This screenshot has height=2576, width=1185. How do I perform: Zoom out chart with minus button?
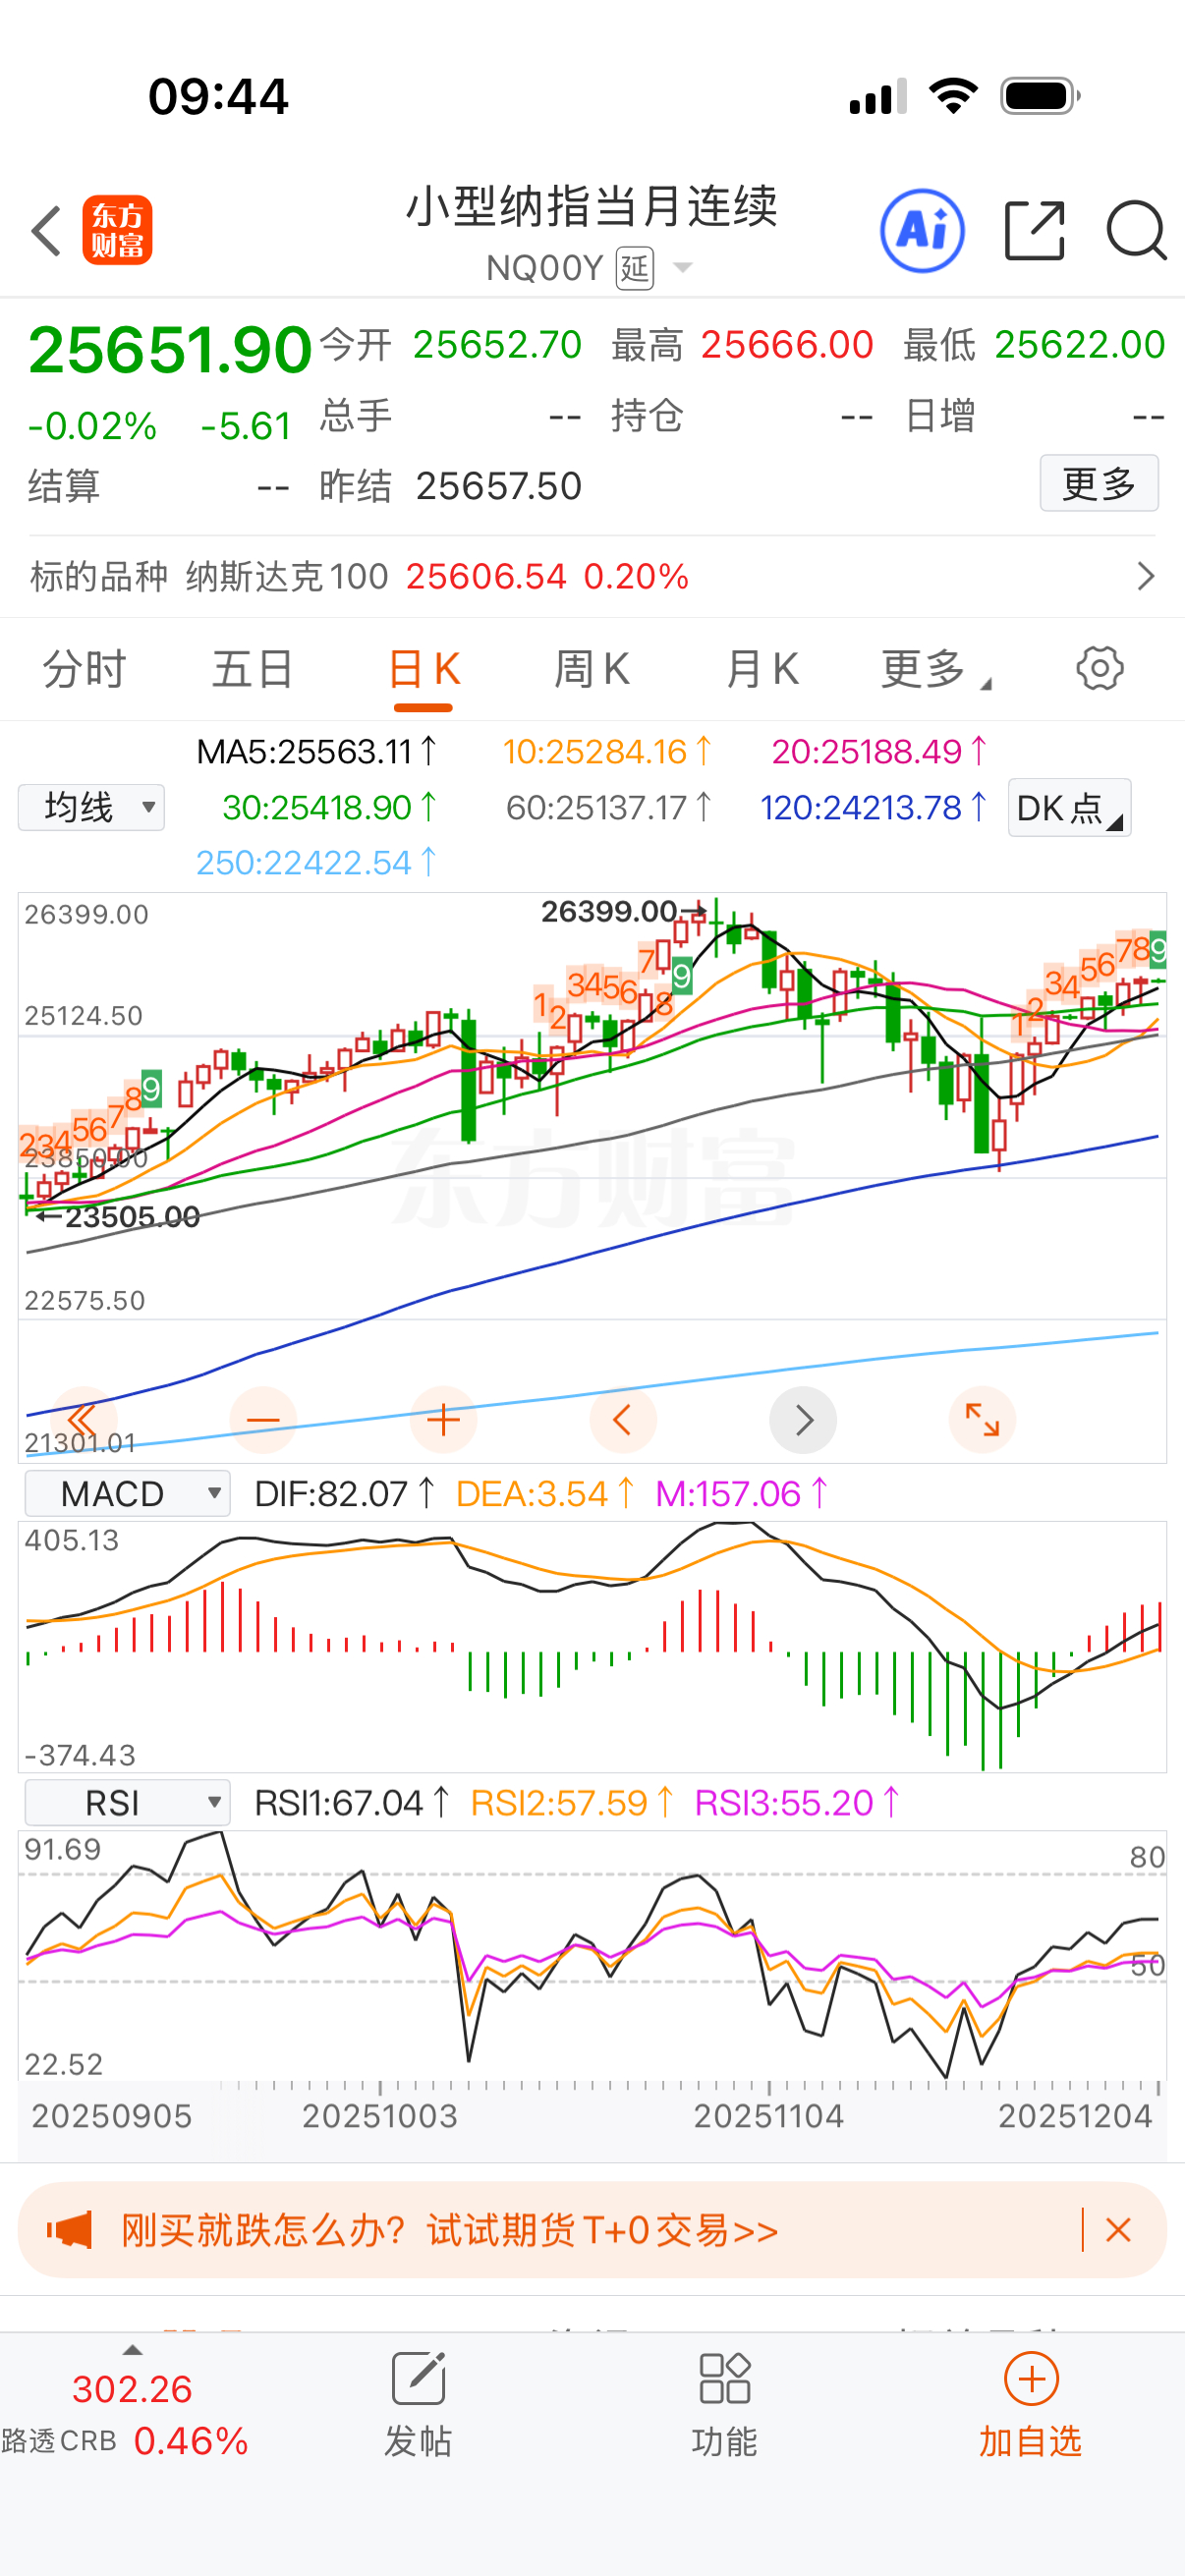[x=263, y=1420]
